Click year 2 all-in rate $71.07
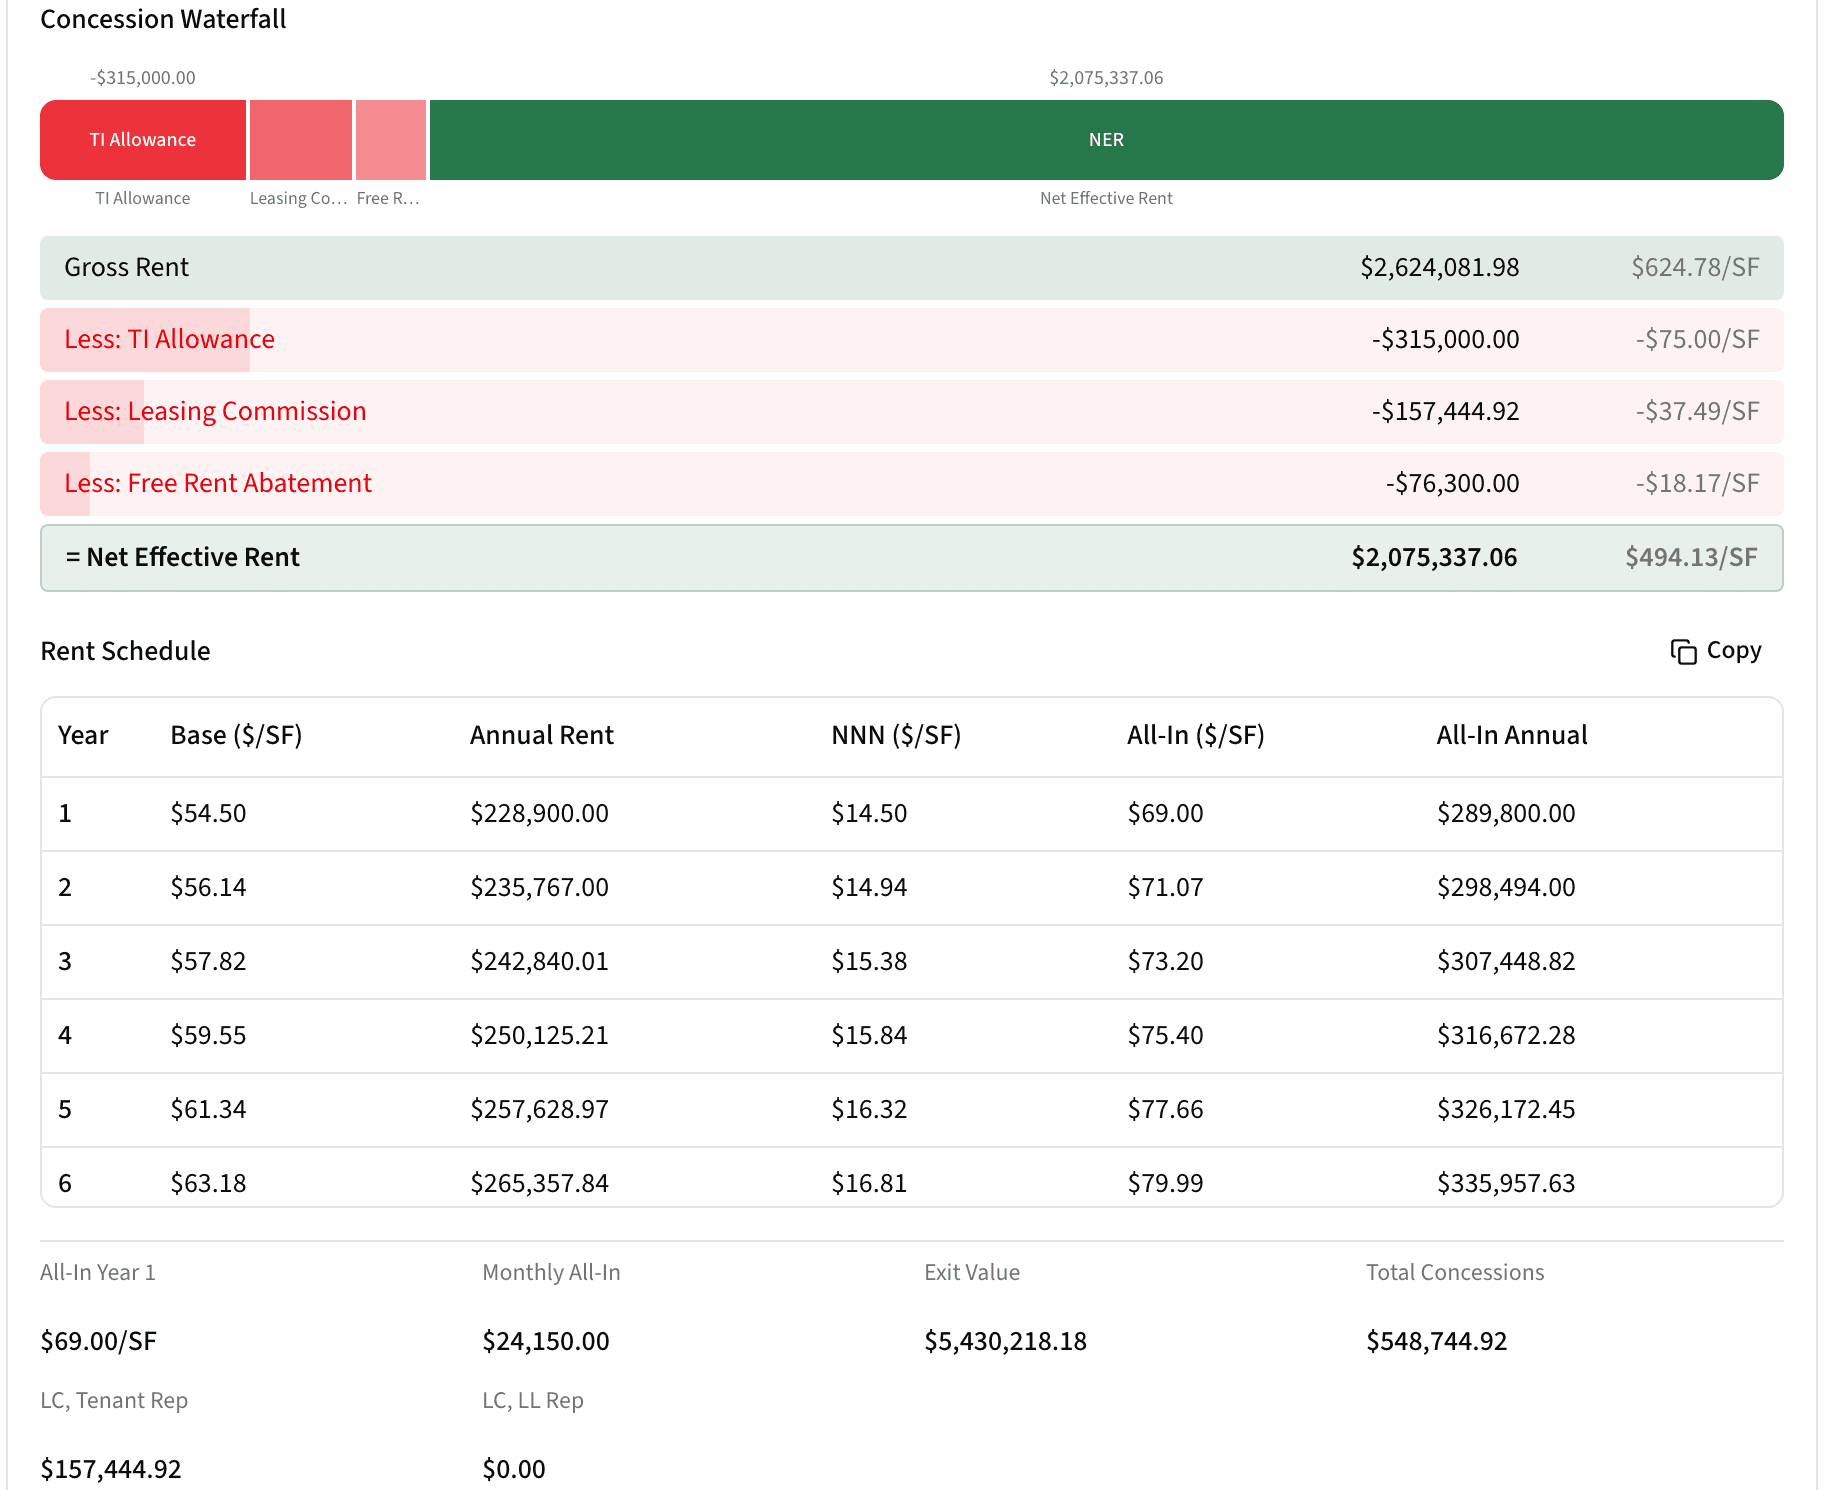This screenshot has width=1824, height=1490. [1165, 888]
